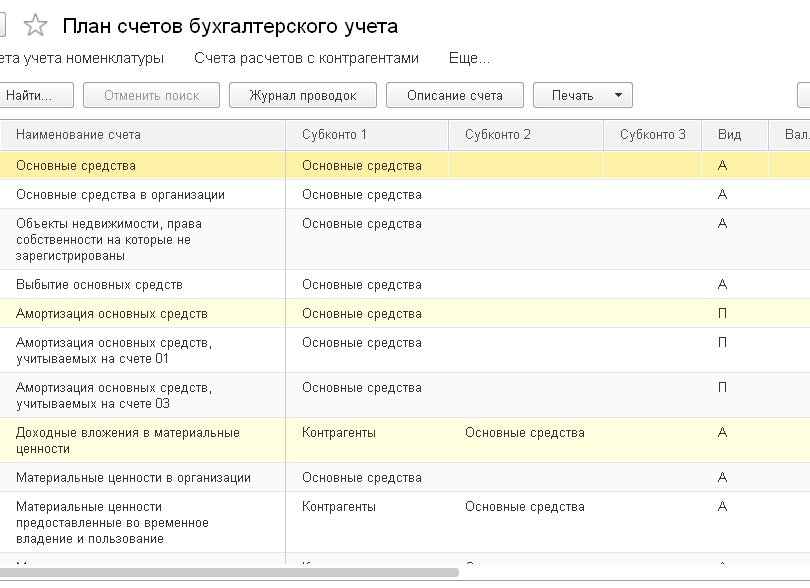Click Субконто 2 cell of Доходные вложения row
The image size is (810, 588).
pos(526,440)
